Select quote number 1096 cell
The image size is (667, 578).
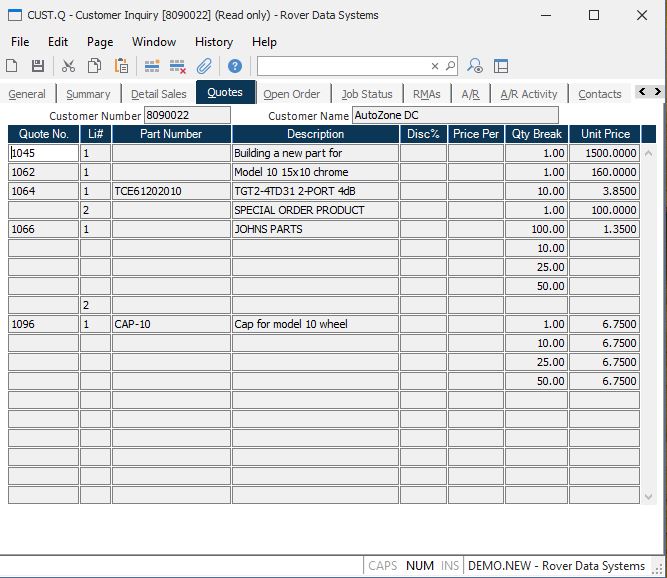coord(43,324)
